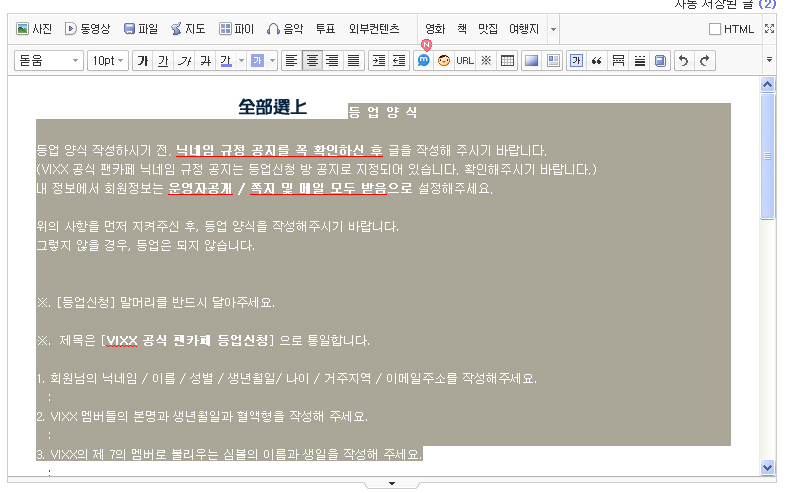790x493 pixels.
Task: Click the 등 업 양 식 title text
Action: pos(383,112)
